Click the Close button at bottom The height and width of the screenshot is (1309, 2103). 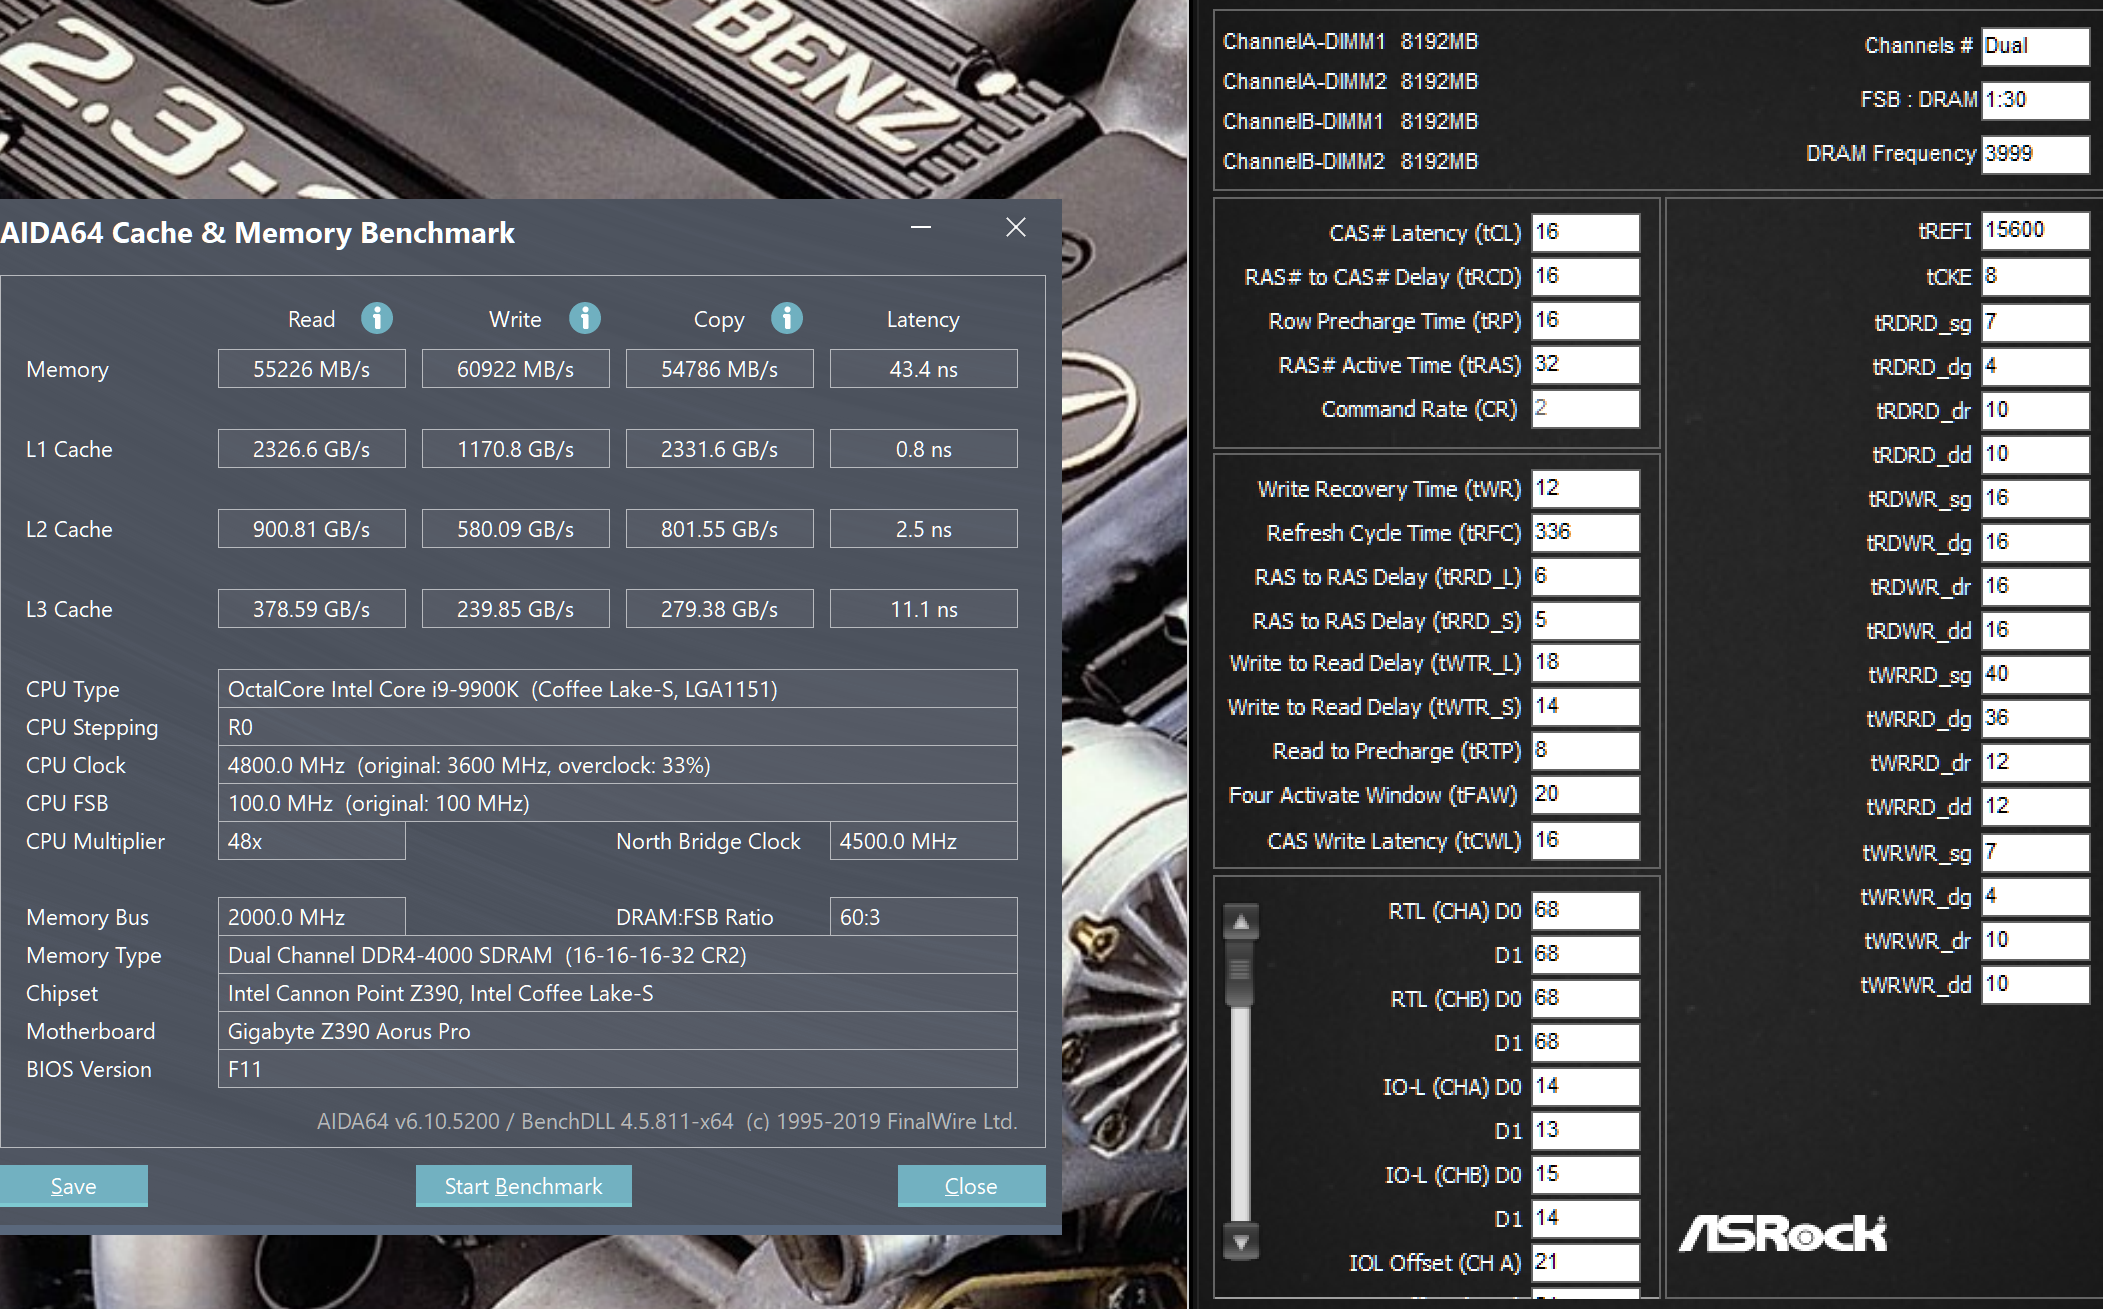[971, 1186]
